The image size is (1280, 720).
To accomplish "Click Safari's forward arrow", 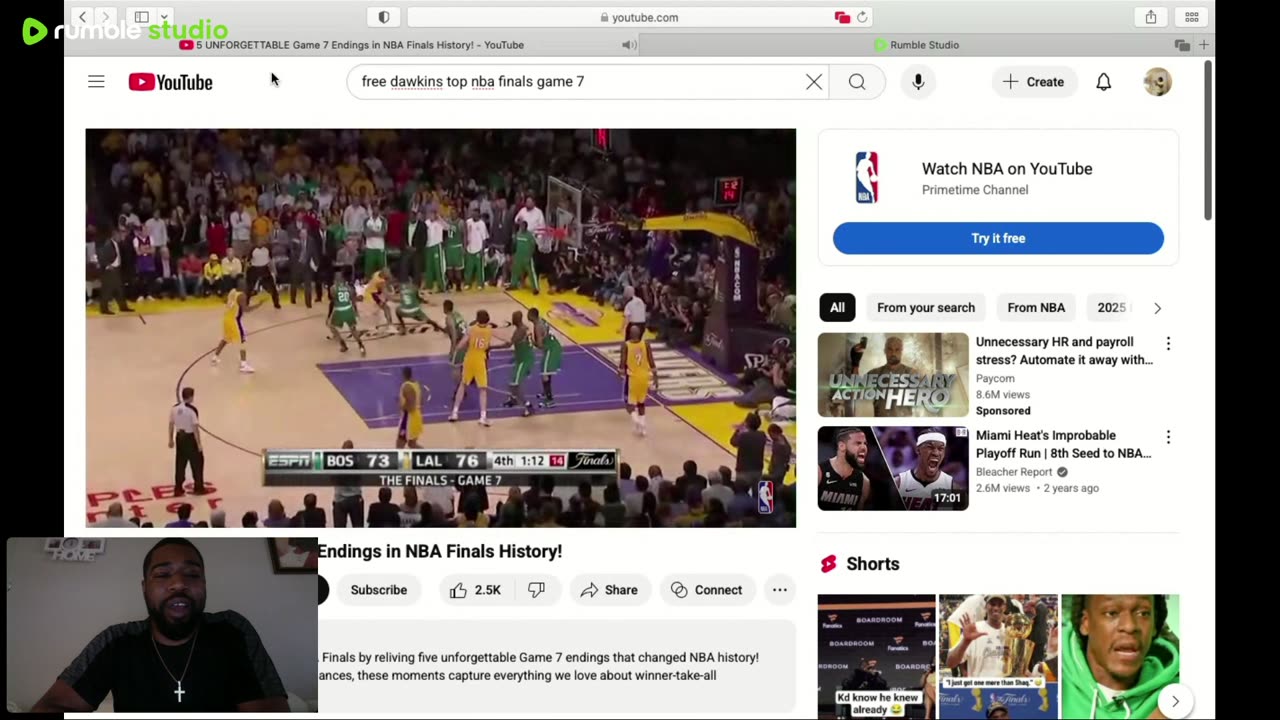I will [x=105, y=17].
